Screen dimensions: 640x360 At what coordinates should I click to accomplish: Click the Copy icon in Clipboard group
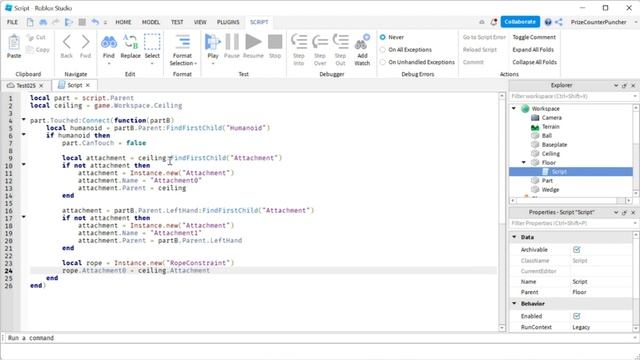[x=30, y=49]
